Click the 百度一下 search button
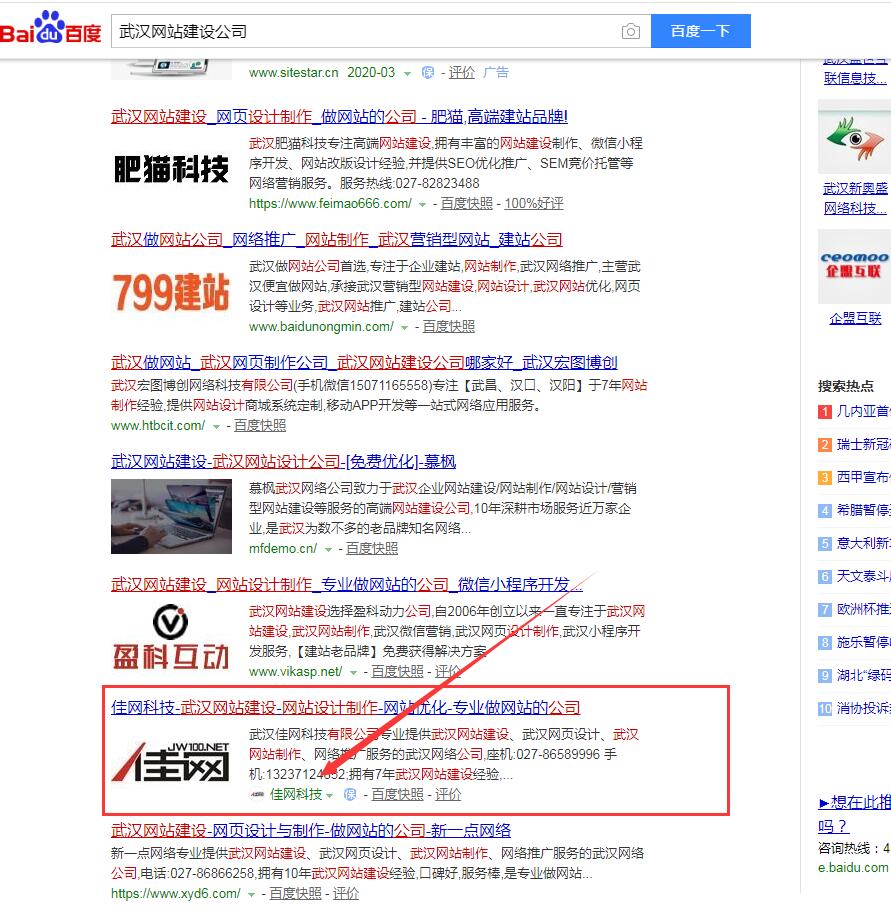Screen dimensions: 891x911 click(x=700, y=31)
